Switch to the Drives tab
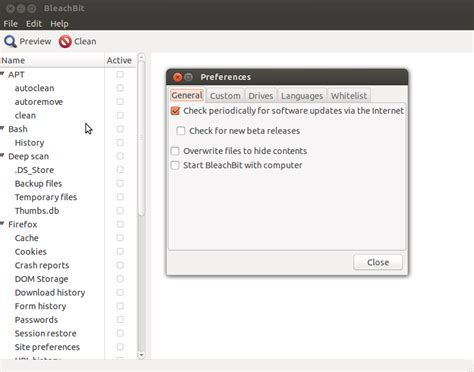 coord(260,96)
